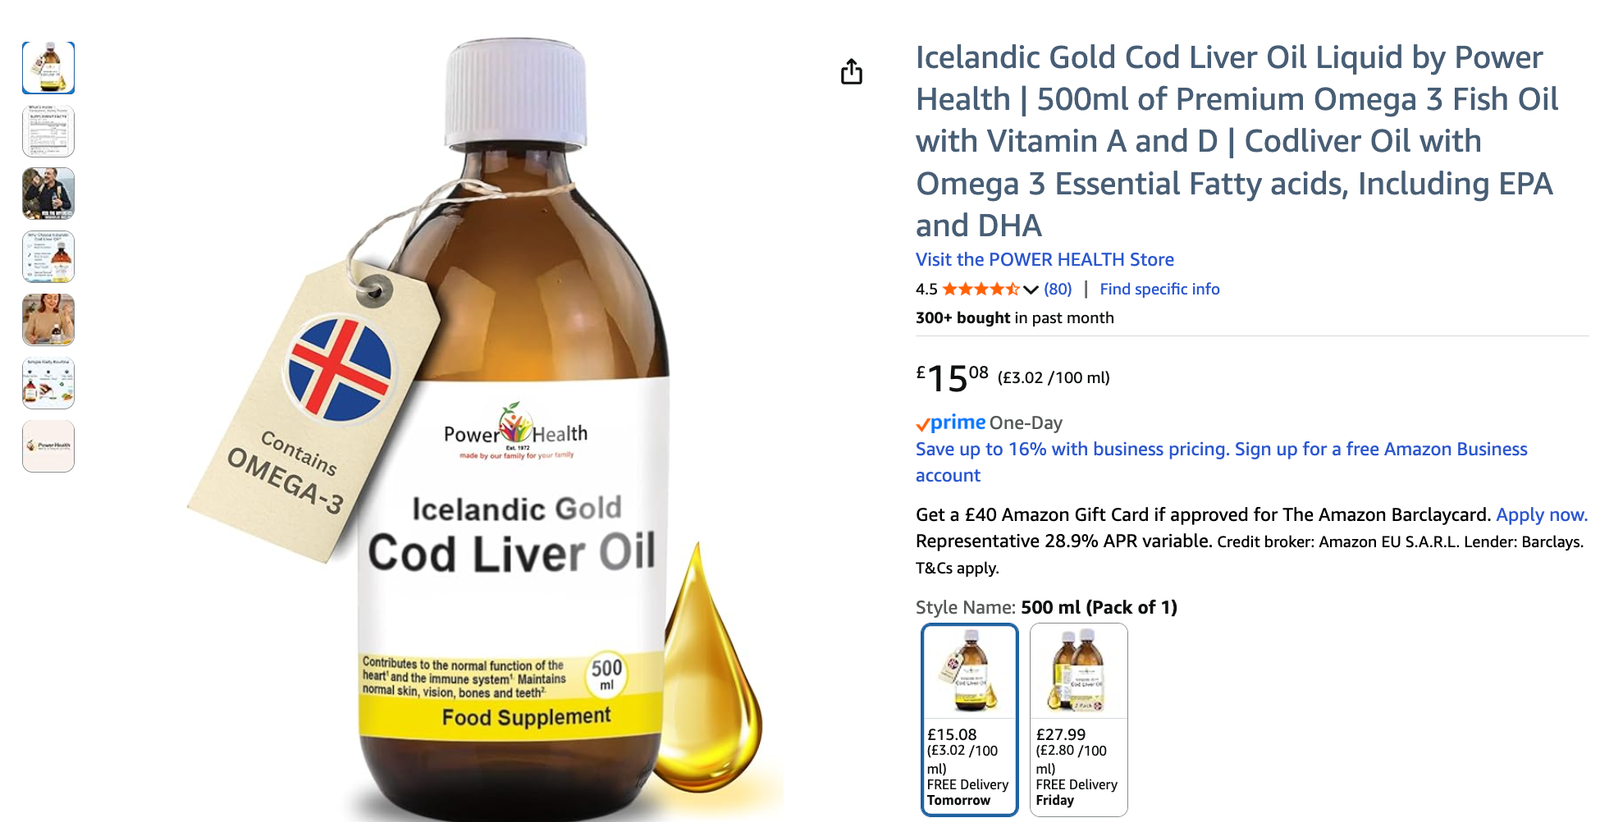The height and width of the screenshot is (822, 1600).
Task: View the woman with bottle thumbnail
Action: [48, 320]
